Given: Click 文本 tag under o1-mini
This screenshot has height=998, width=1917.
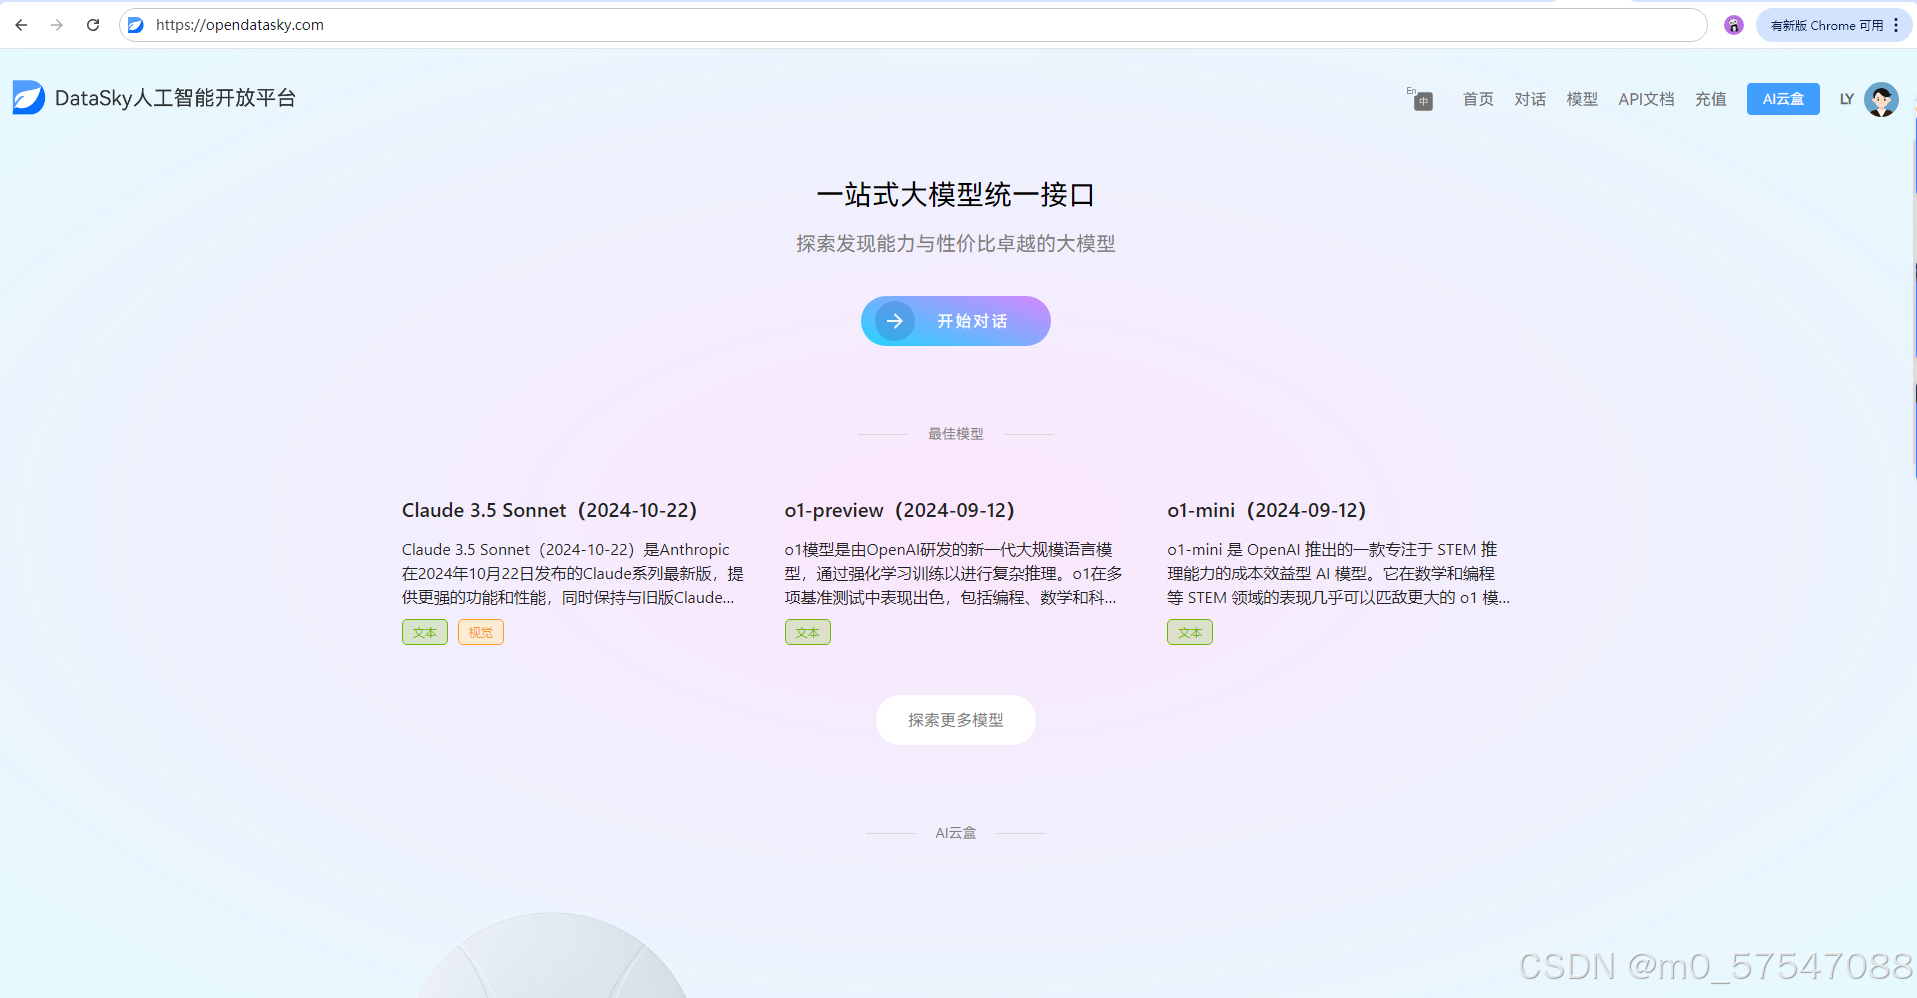Looking at the screenshot, I should tap(1190, 632).
